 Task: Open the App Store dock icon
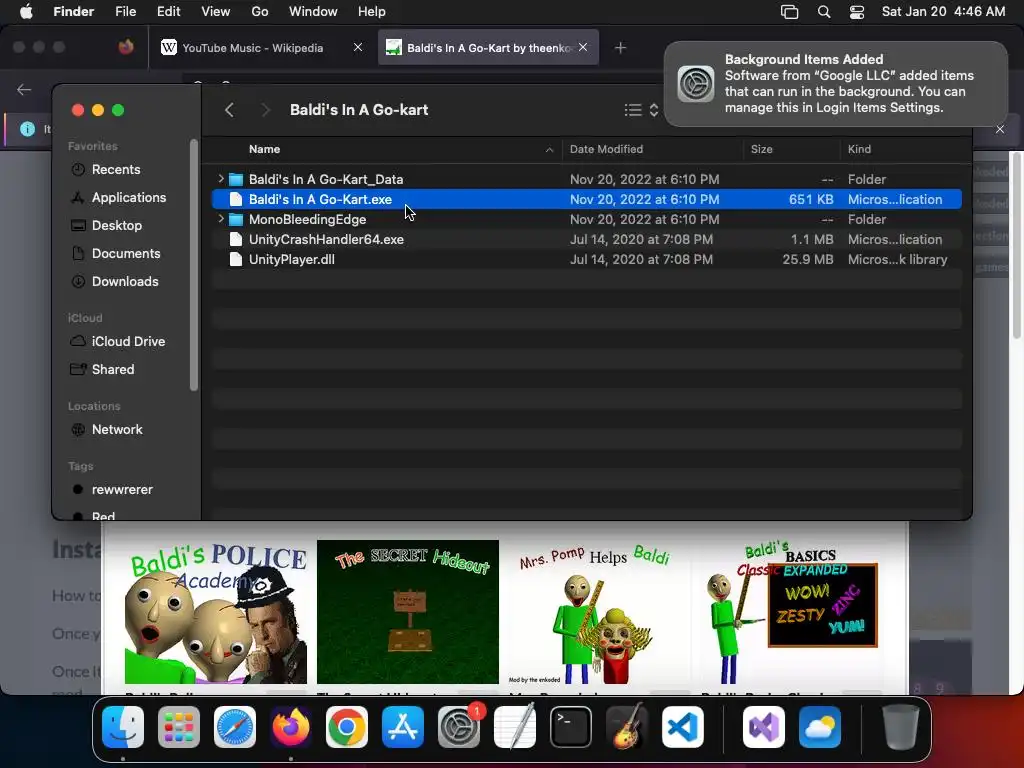[x=403, y=727]
